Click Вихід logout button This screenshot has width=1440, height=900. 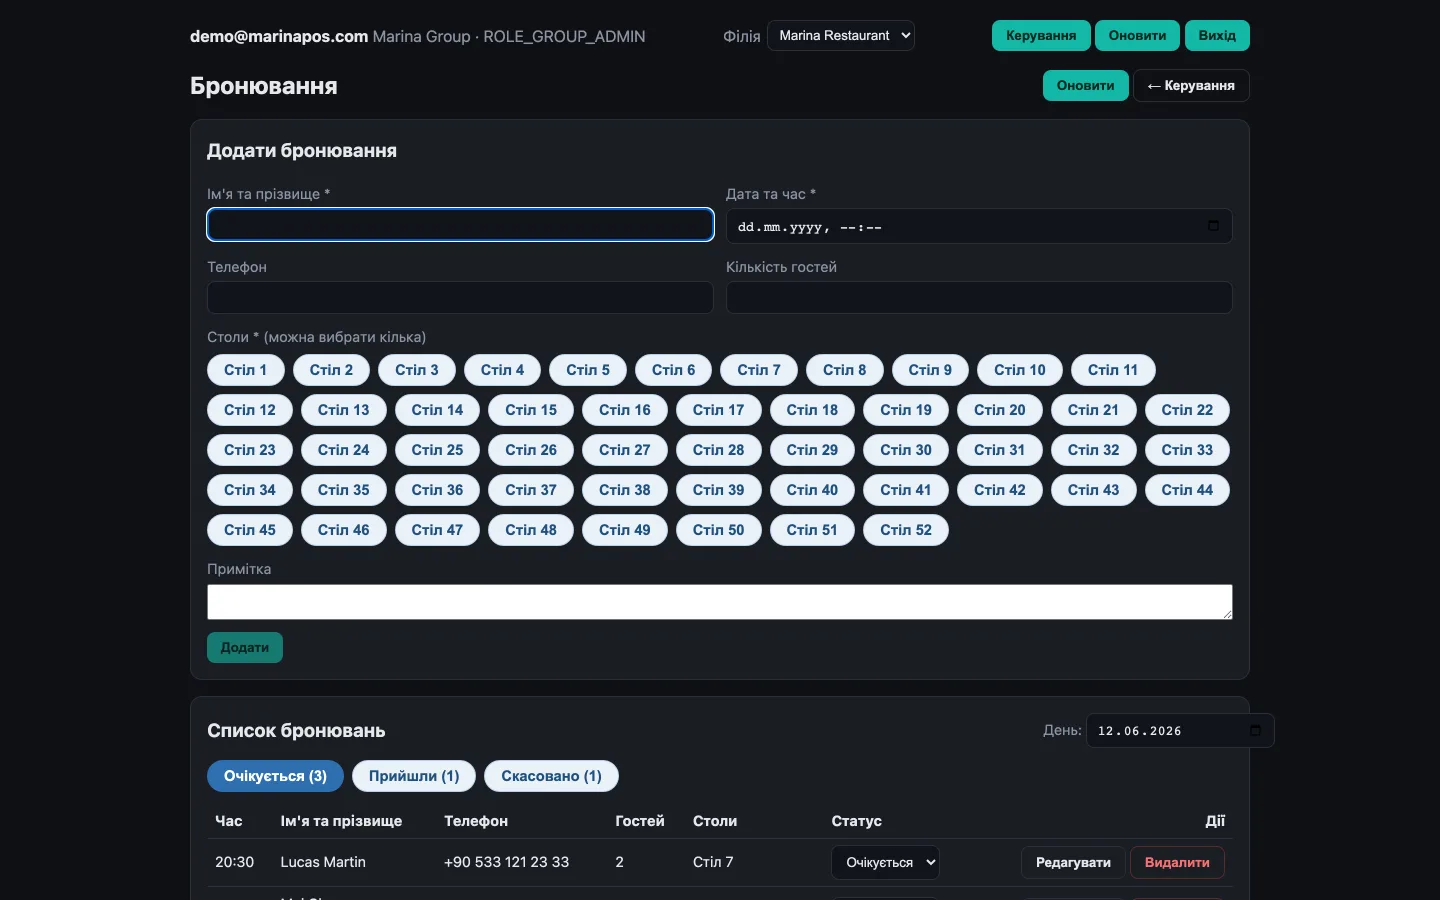coord(1217,36)
